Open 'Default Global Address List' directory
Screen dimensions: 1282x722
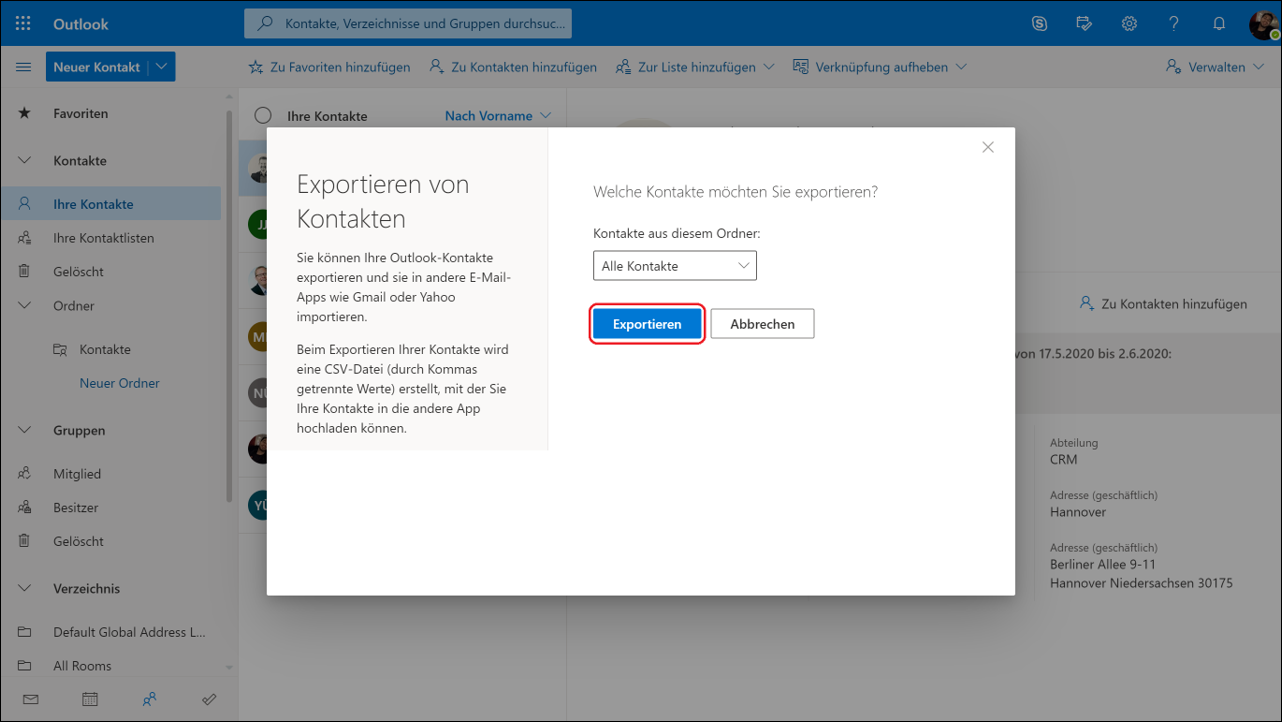128,632
